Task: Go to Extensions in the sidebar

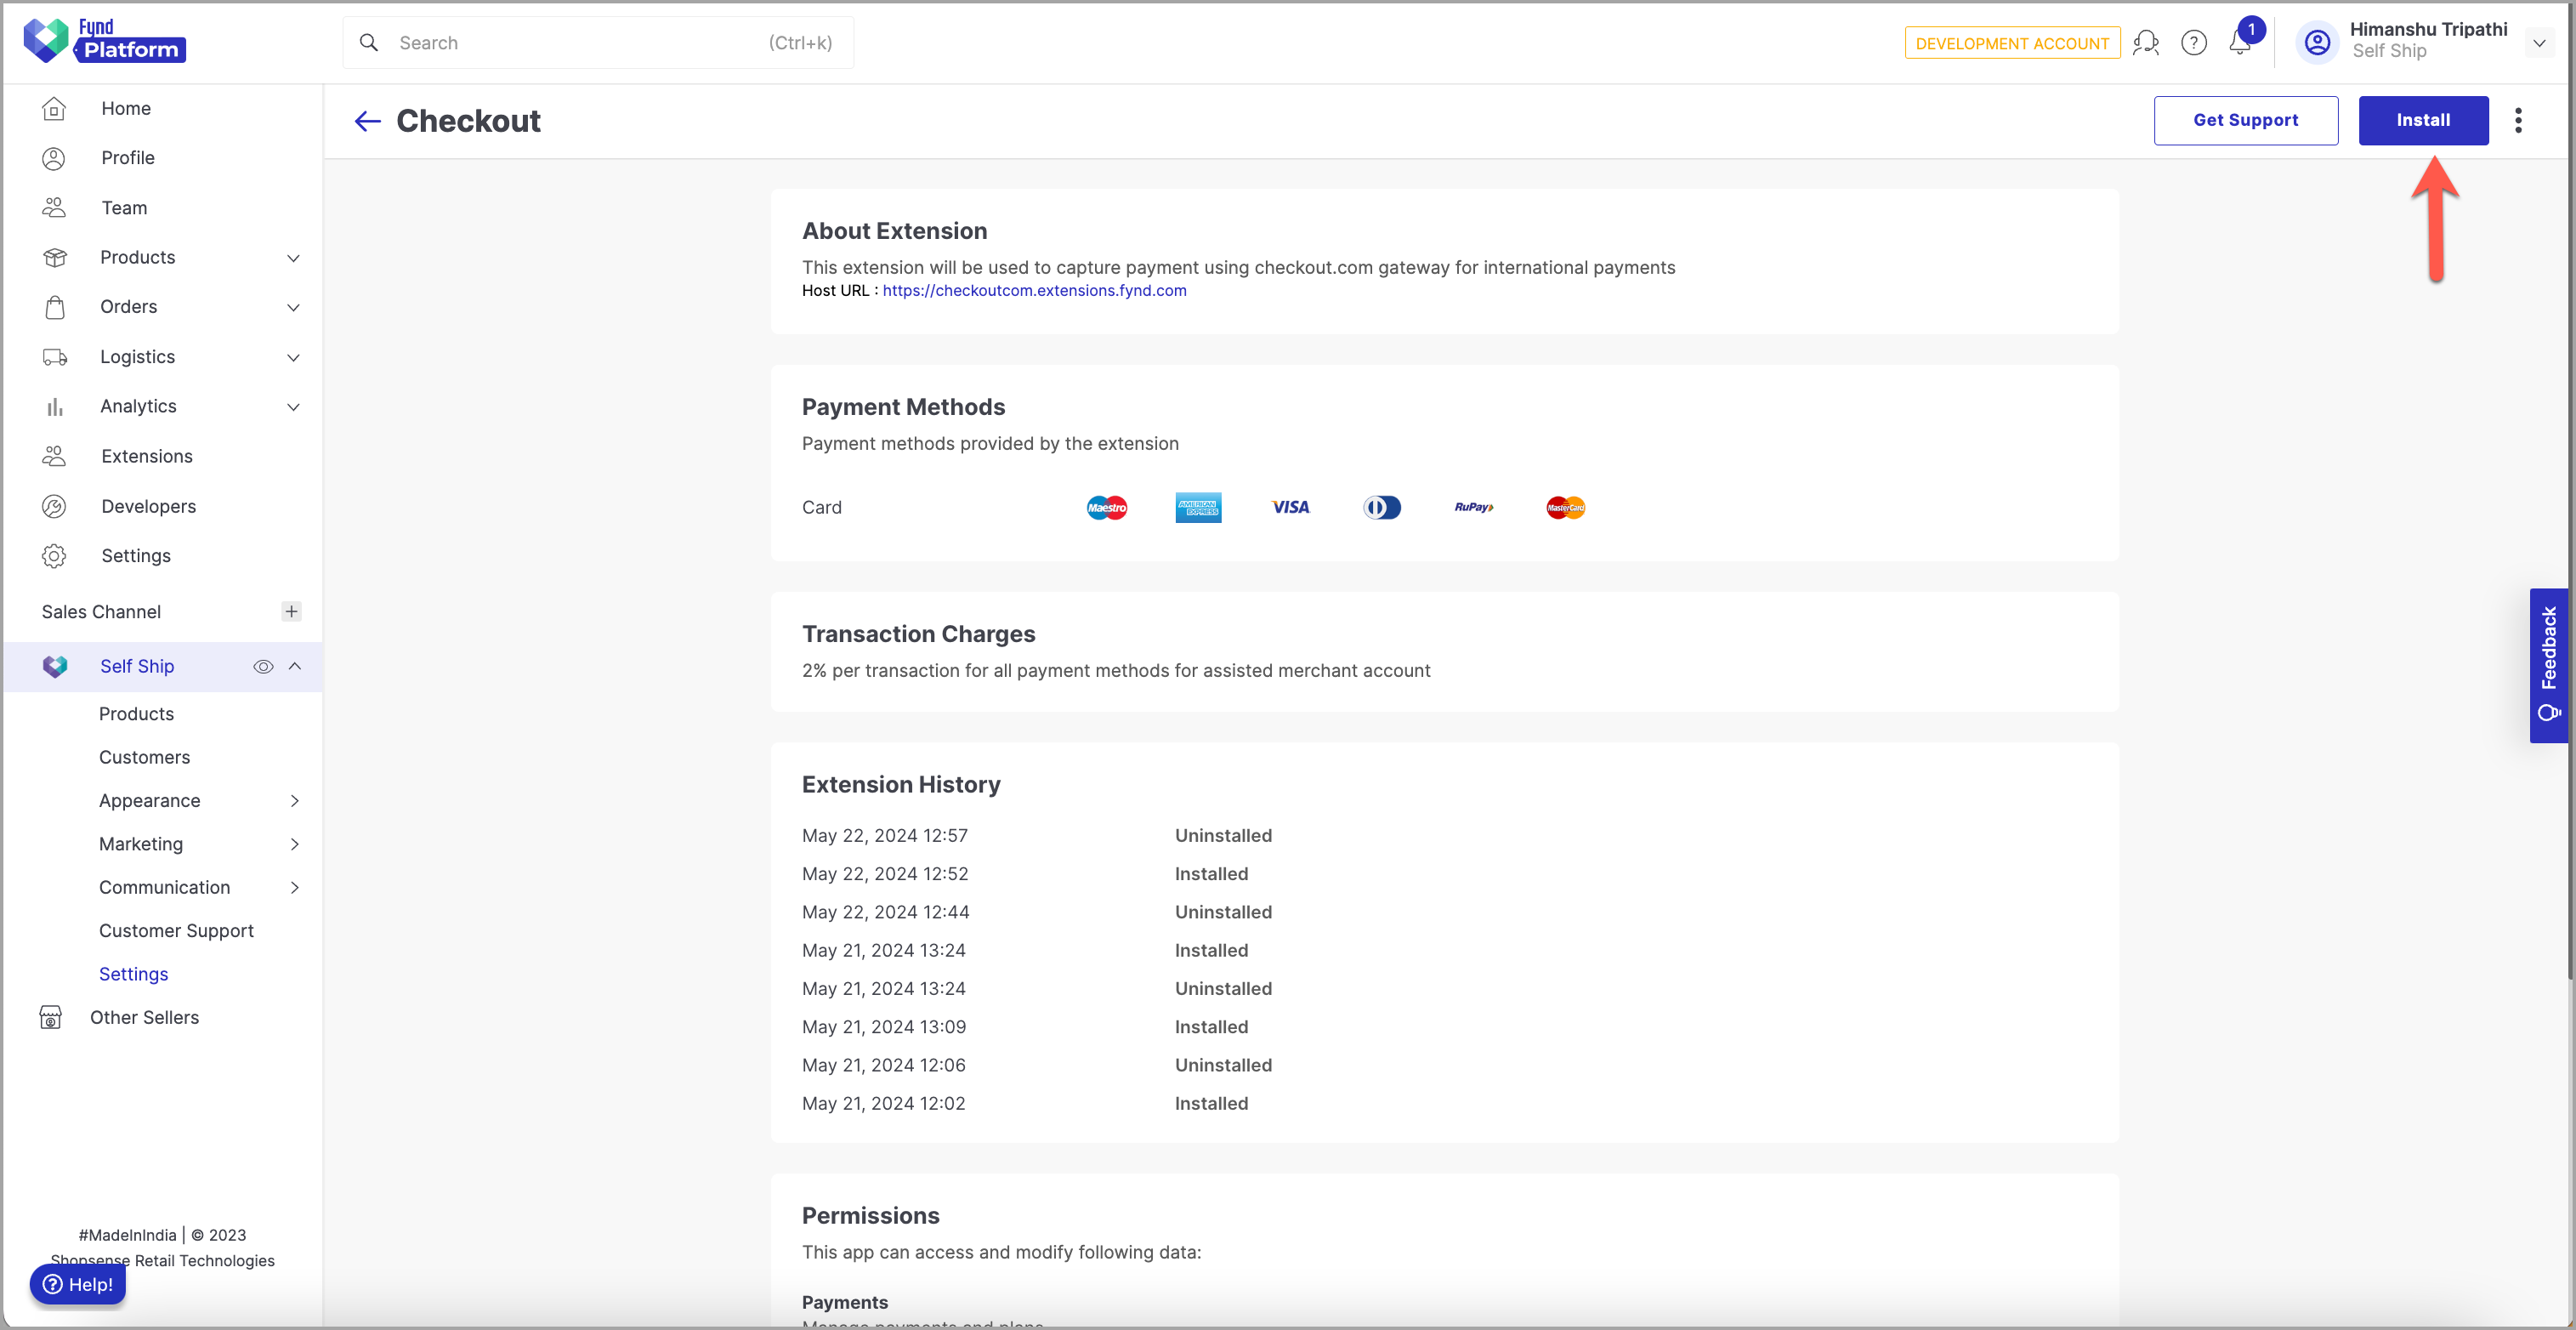Action: click(x=147, y=456)
